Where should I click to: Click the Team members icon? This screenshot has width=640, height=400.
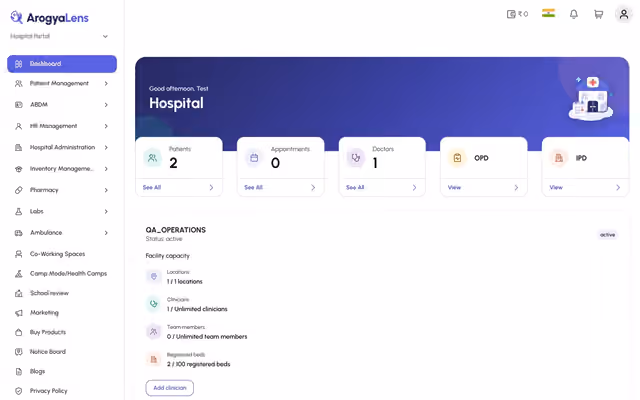(x=153, y=331)
